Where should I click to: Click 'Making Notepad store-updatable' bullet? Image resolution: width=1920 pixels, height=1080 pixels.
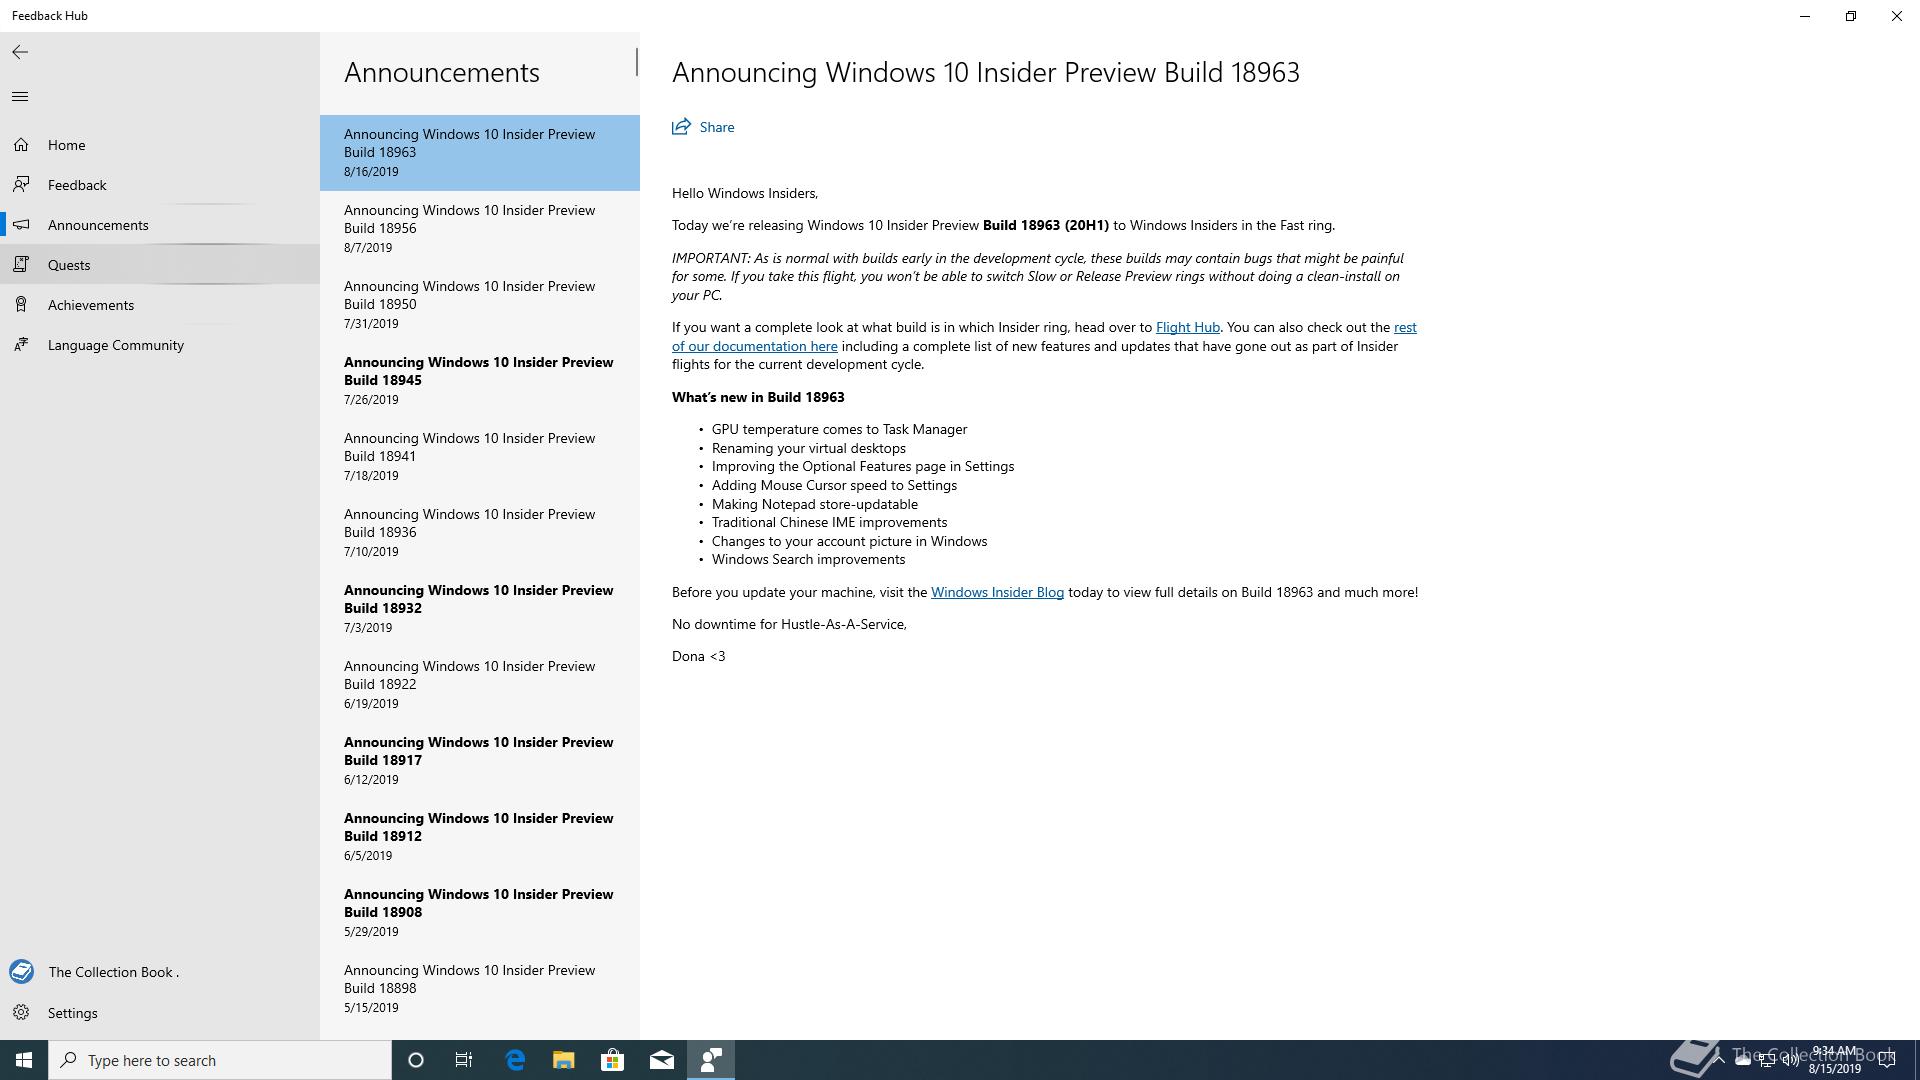point(815,504)
